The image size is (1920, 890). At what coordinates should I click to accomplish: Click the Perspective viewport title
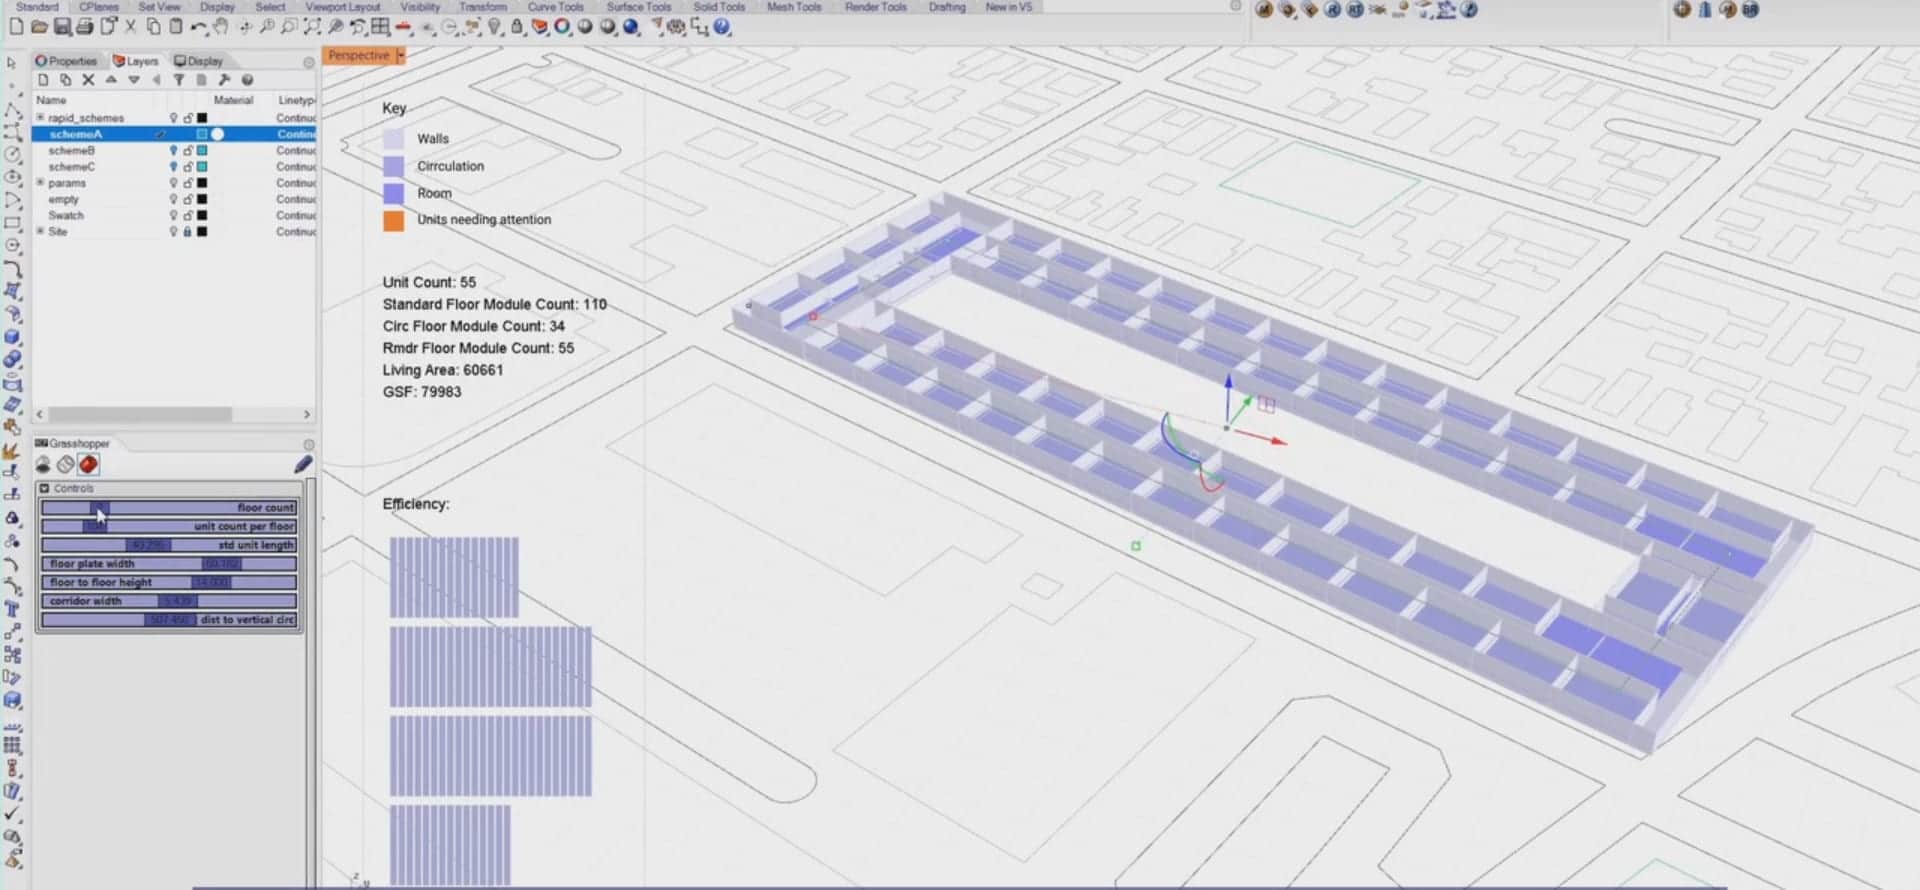point(359,56)
